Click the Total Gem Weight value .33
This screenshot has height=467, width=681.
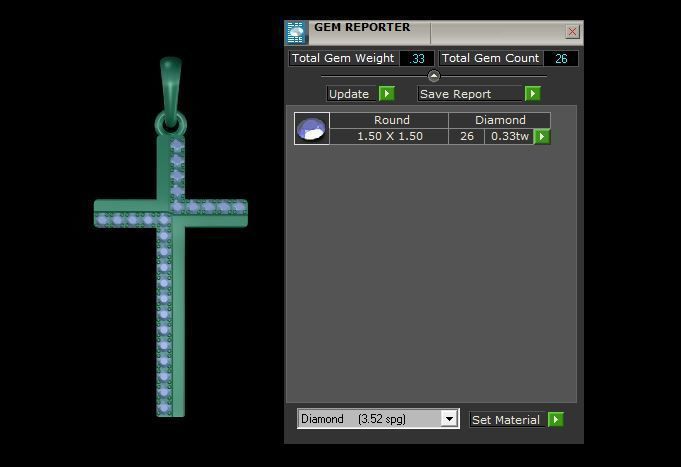coord(417,59)
